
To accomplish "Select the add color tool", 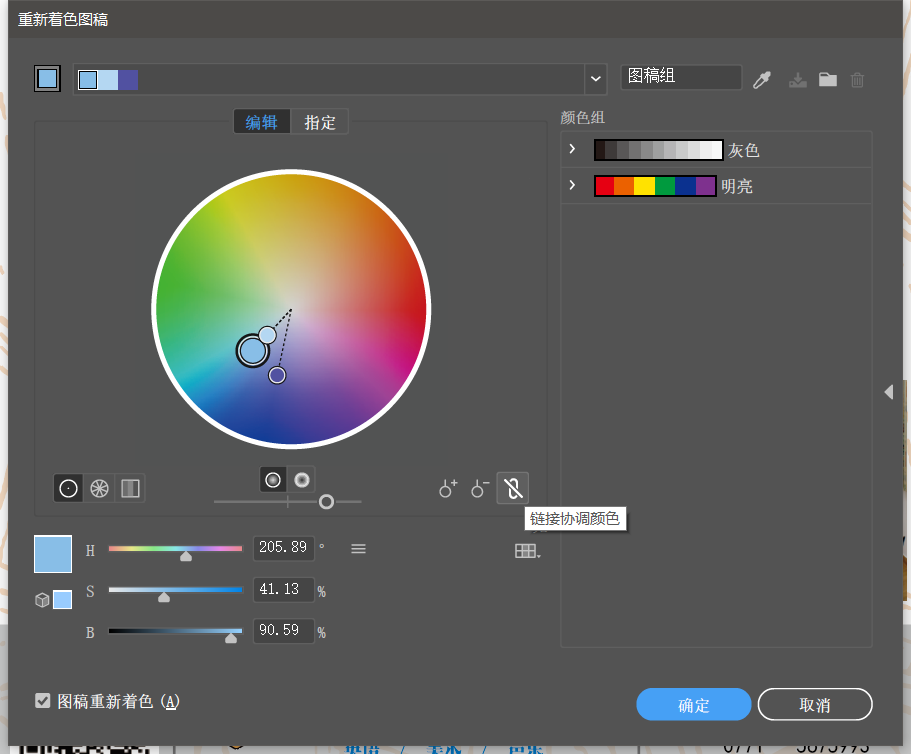I will tap(448, 489).
